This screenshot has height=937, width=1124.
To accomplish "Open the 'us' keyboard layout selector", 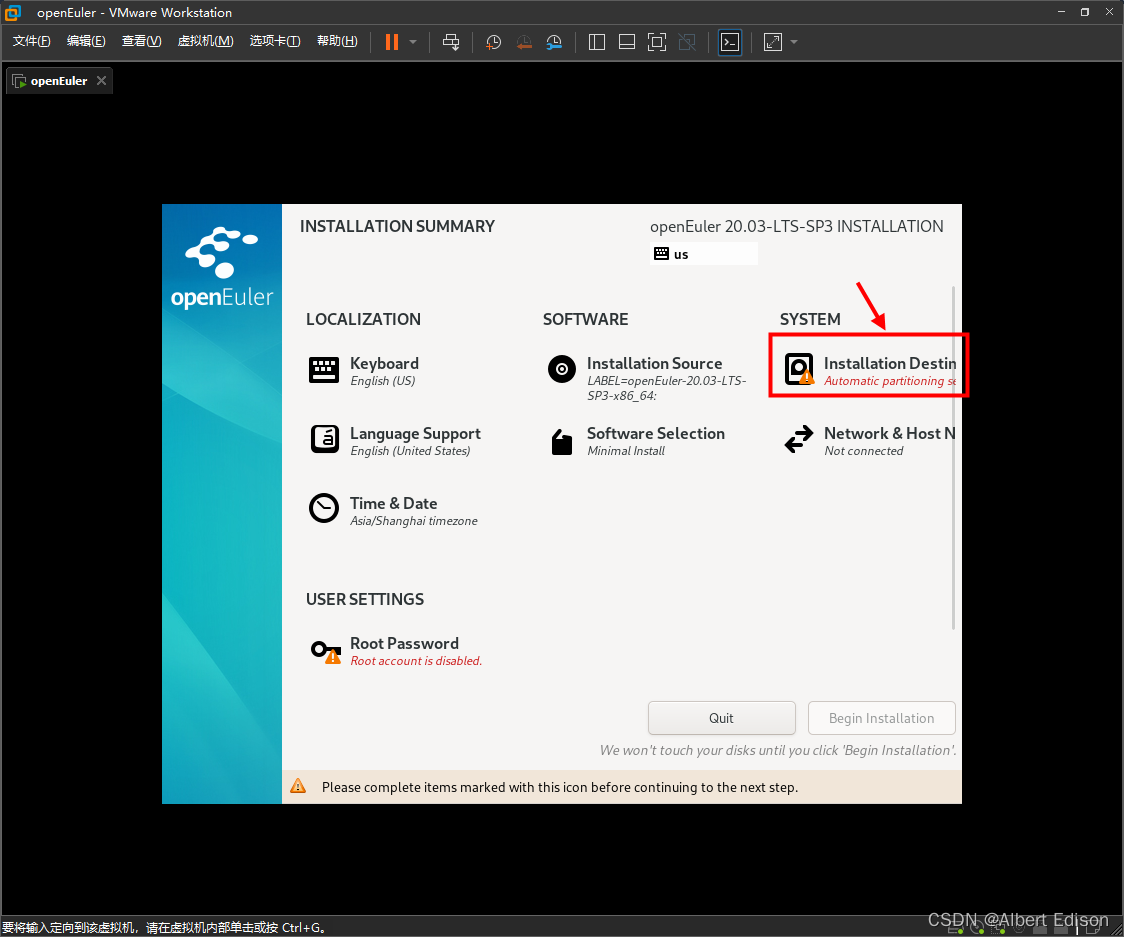I will (x=703, y=253).
